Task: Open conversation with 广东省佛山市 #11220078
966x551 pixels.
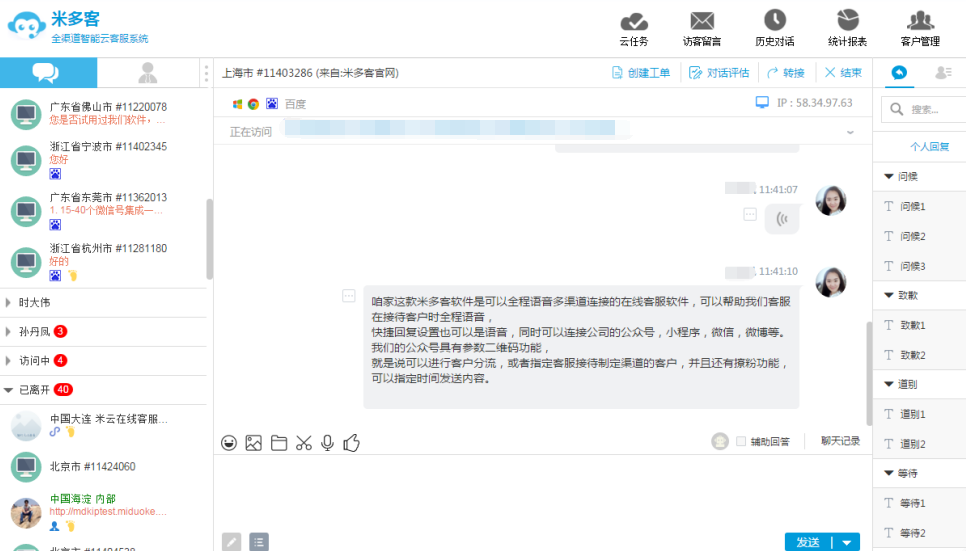Action: coord(105,113)
